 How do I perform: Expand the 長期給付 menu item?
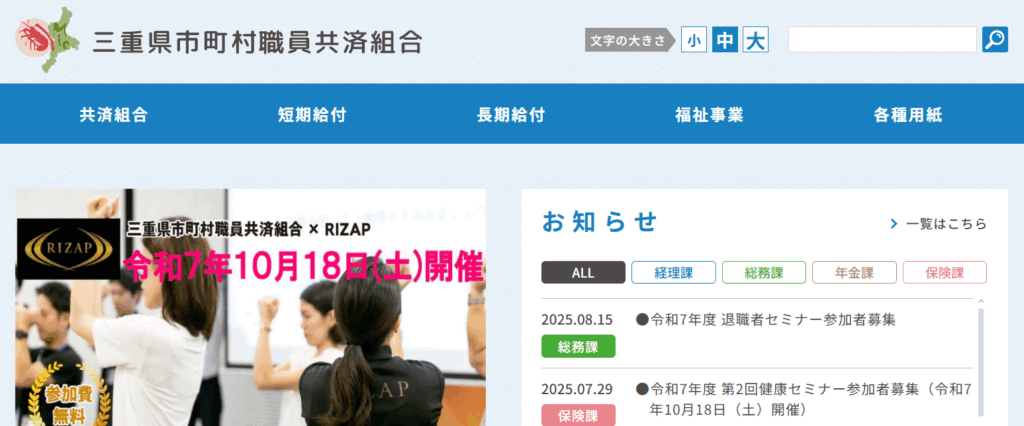511,114
